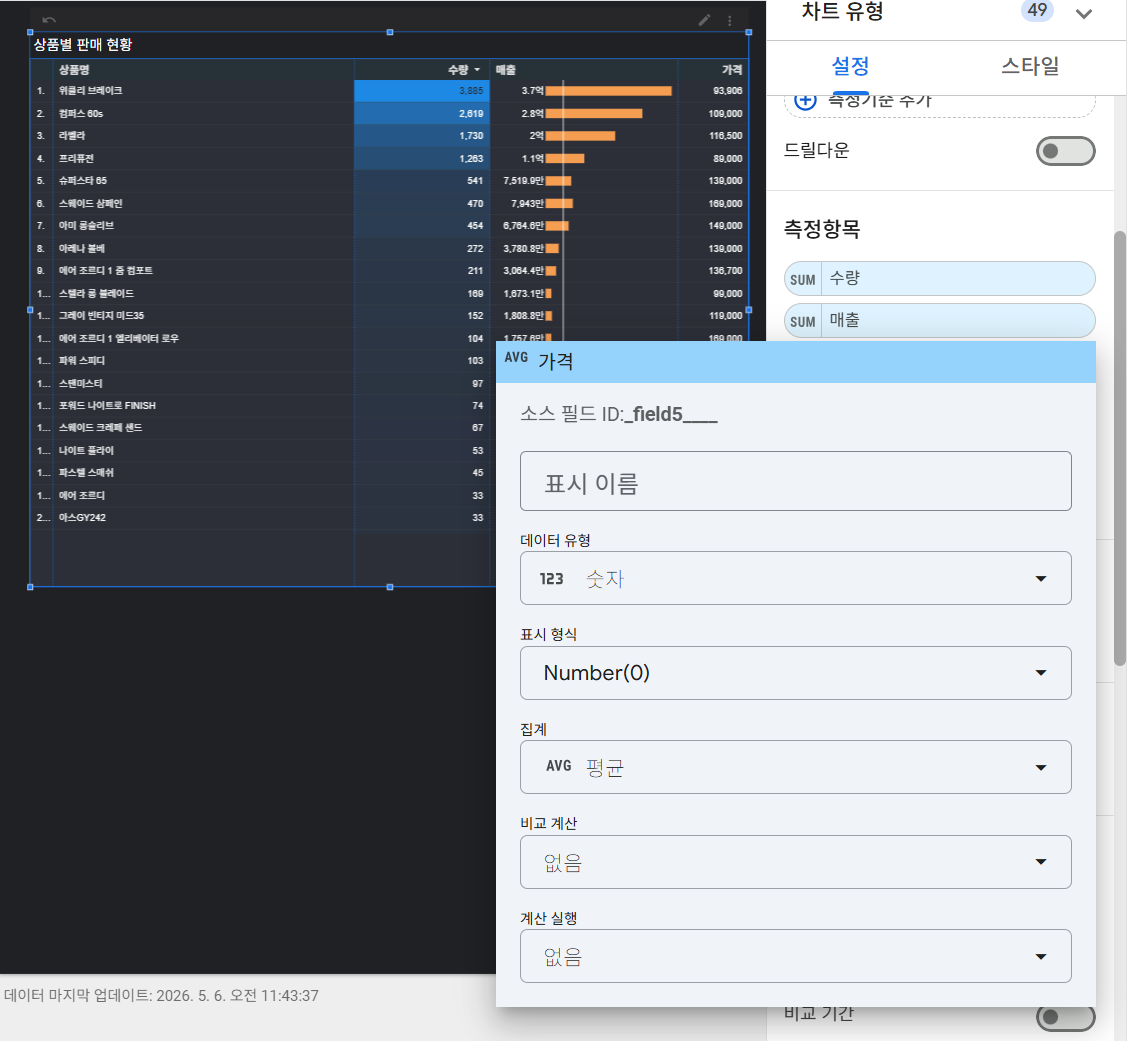This screenshot has height=1041, width=1127.
Task: Click the 7,943만 sales value
Action: tap(527, 203)
